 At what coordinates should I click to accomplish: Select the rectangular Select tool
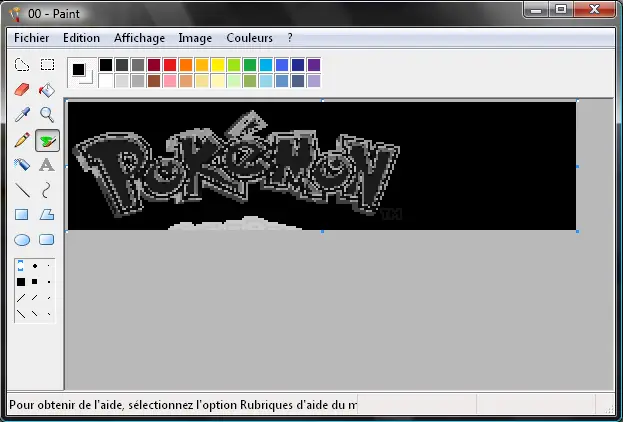(x=47, y=65)
